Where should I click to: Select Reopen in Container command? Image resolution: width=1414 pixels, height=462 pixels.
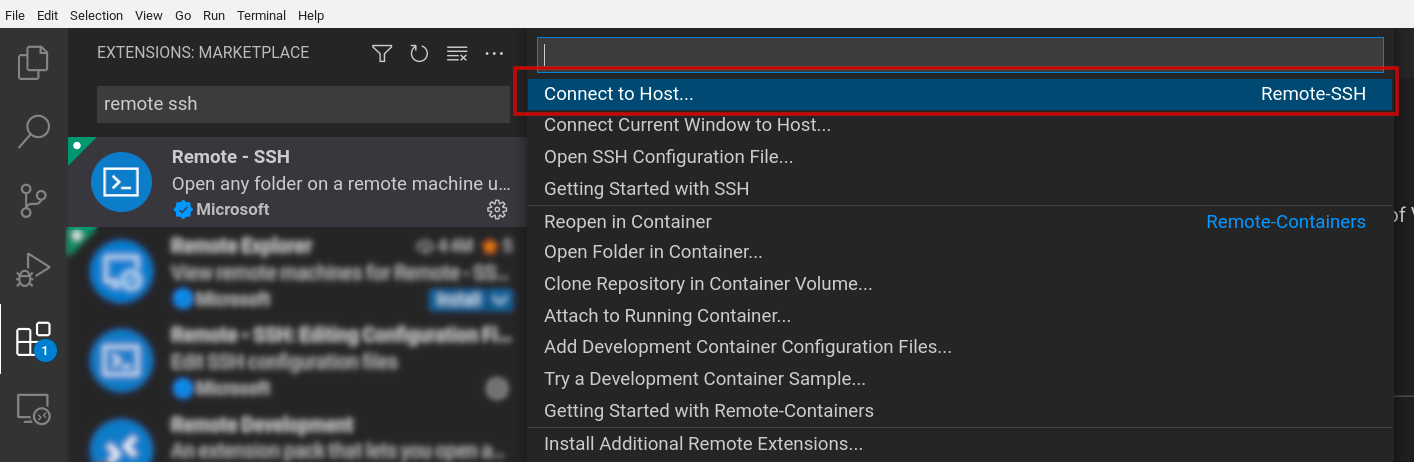[628, 222]
